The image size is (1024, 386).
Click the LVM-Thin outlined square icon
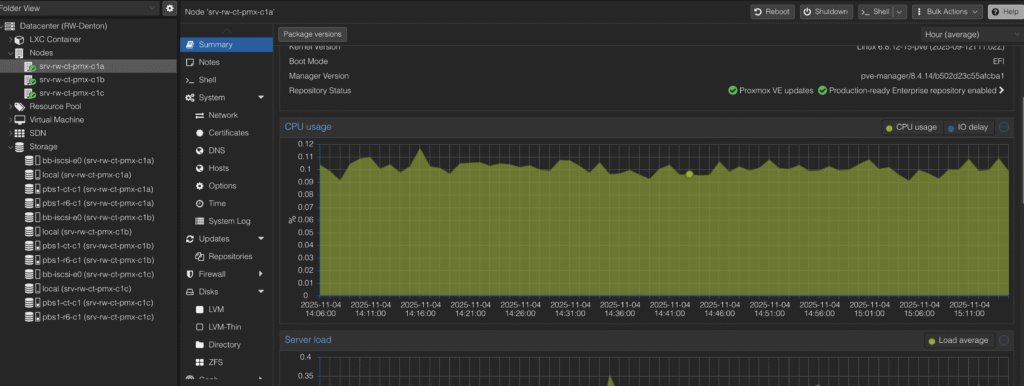pos(200,327)
